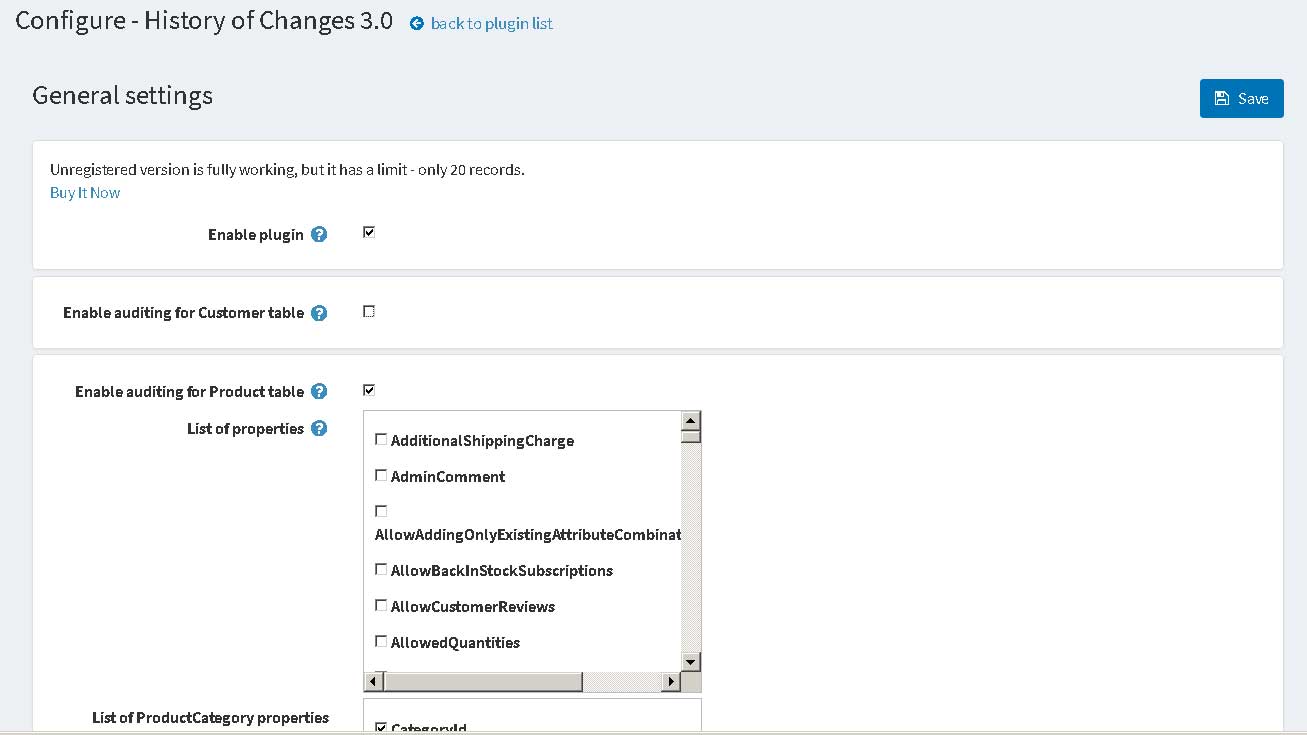Open the back to plugin list link
Image resolution: width=1307 pixels, height=735 pixels.
[x=491, y=23]
